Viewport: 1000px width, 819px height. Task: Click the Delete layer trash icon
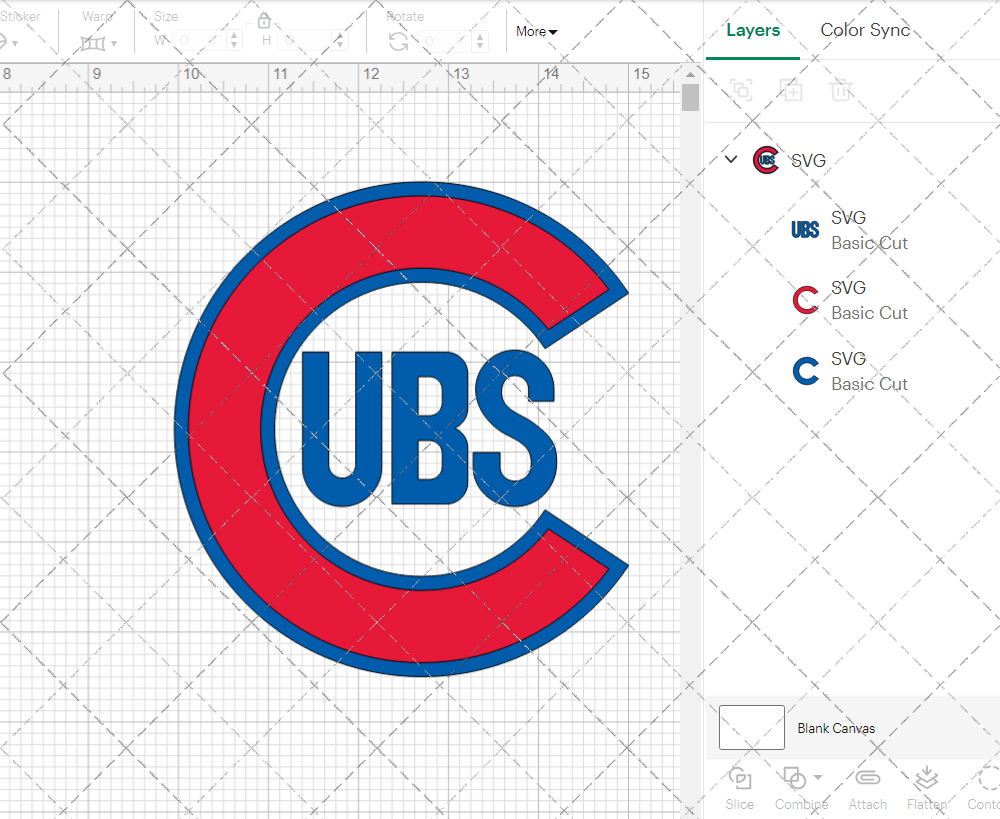point(841,91)
